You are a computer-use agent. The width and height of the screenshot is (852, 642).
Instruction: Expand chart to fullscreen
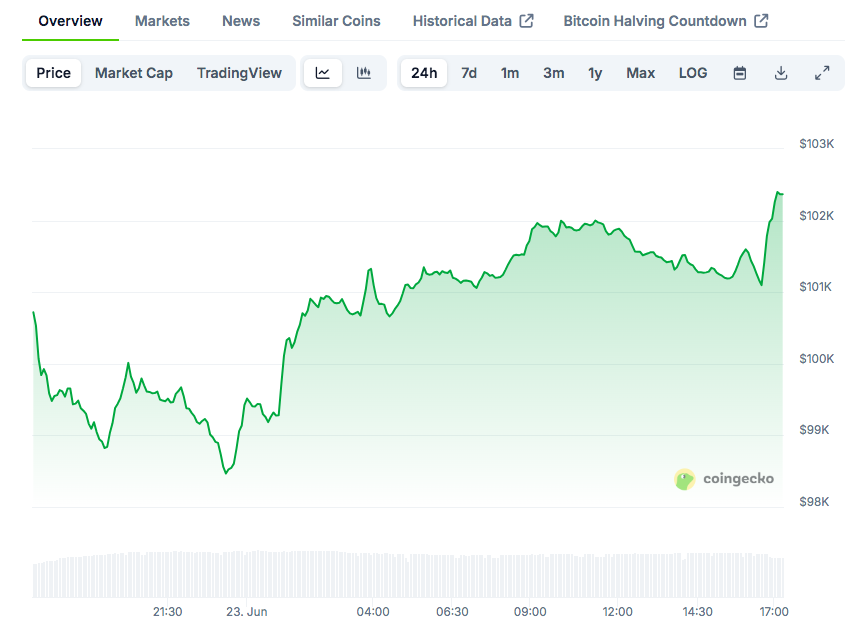(822, 73)
